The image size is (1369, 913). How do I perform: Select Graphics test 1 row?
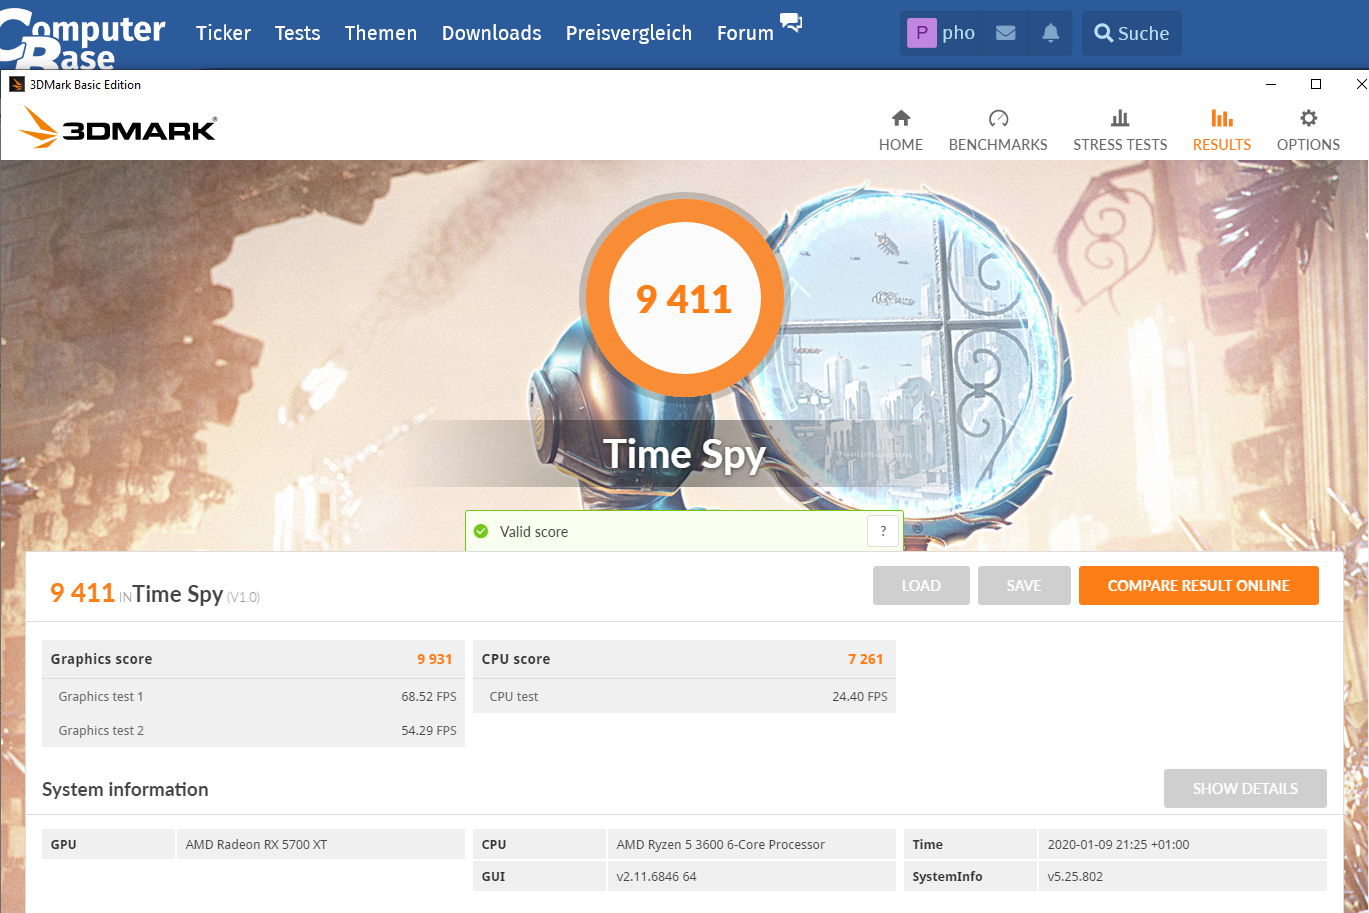pos(253,696)
